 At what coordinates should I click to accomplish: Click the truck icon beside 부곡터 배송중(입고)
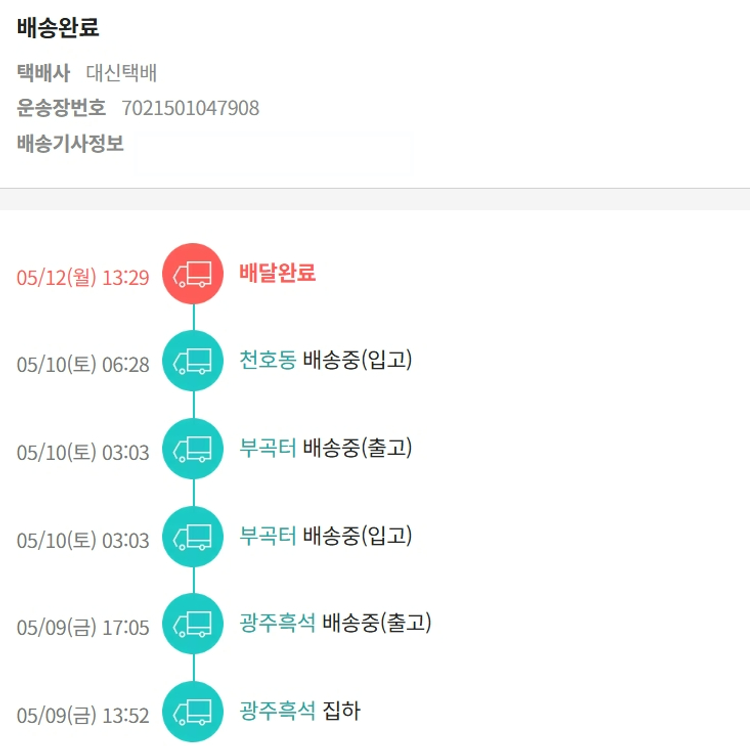click(193, 537)
